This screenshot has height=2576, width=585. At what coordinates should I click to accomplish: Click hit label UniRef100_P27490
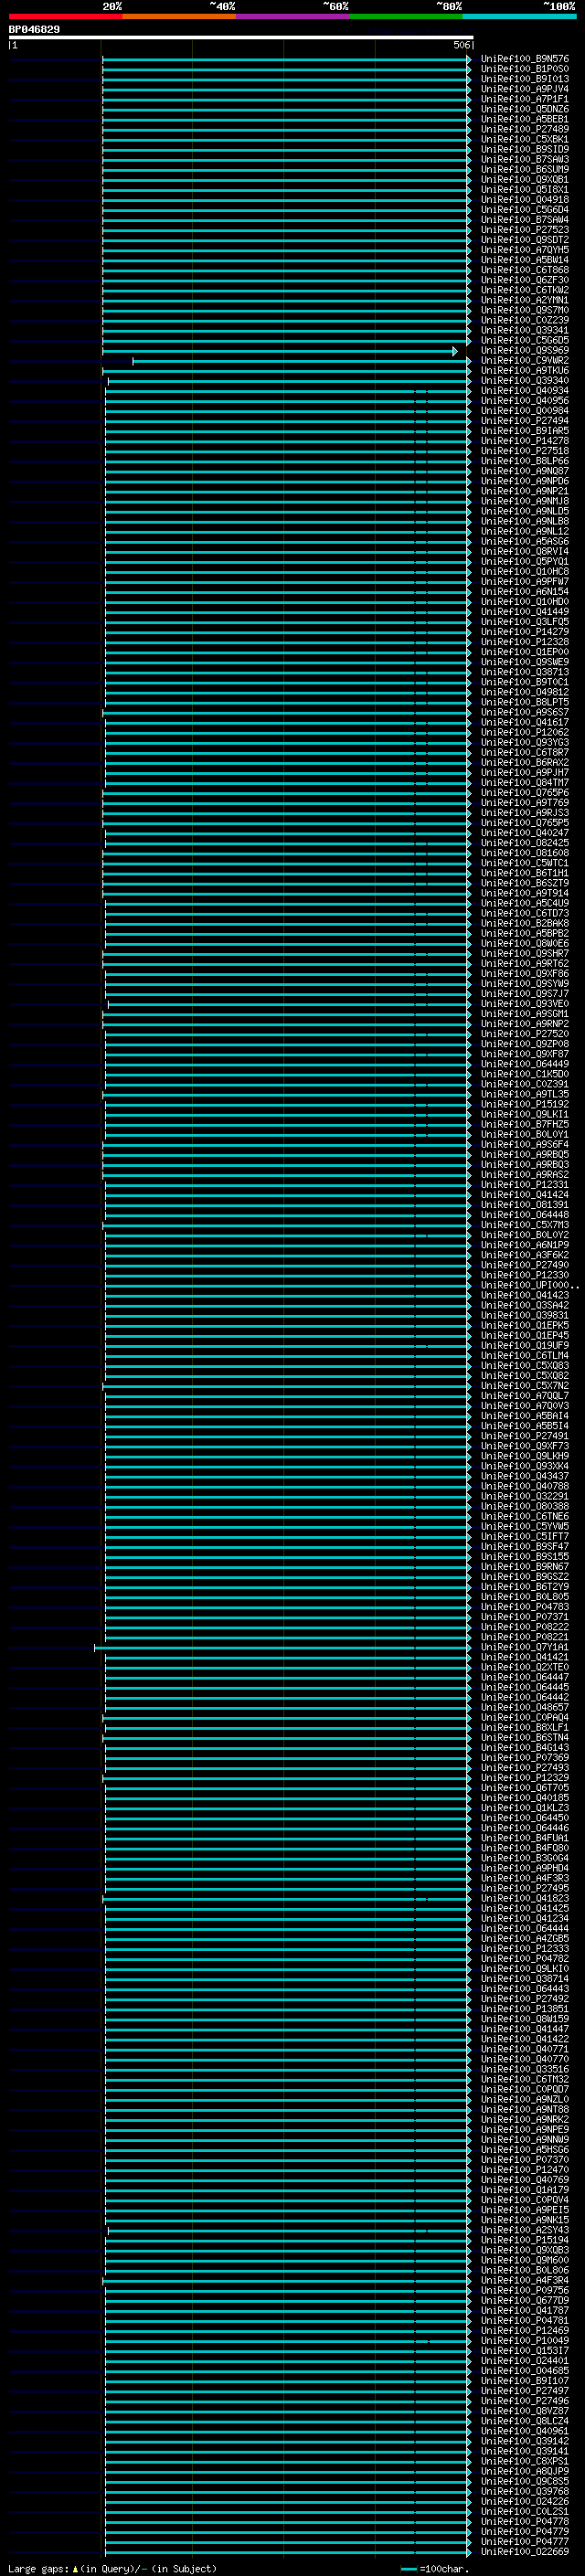pyautogui.click(x=525, y=1265)
